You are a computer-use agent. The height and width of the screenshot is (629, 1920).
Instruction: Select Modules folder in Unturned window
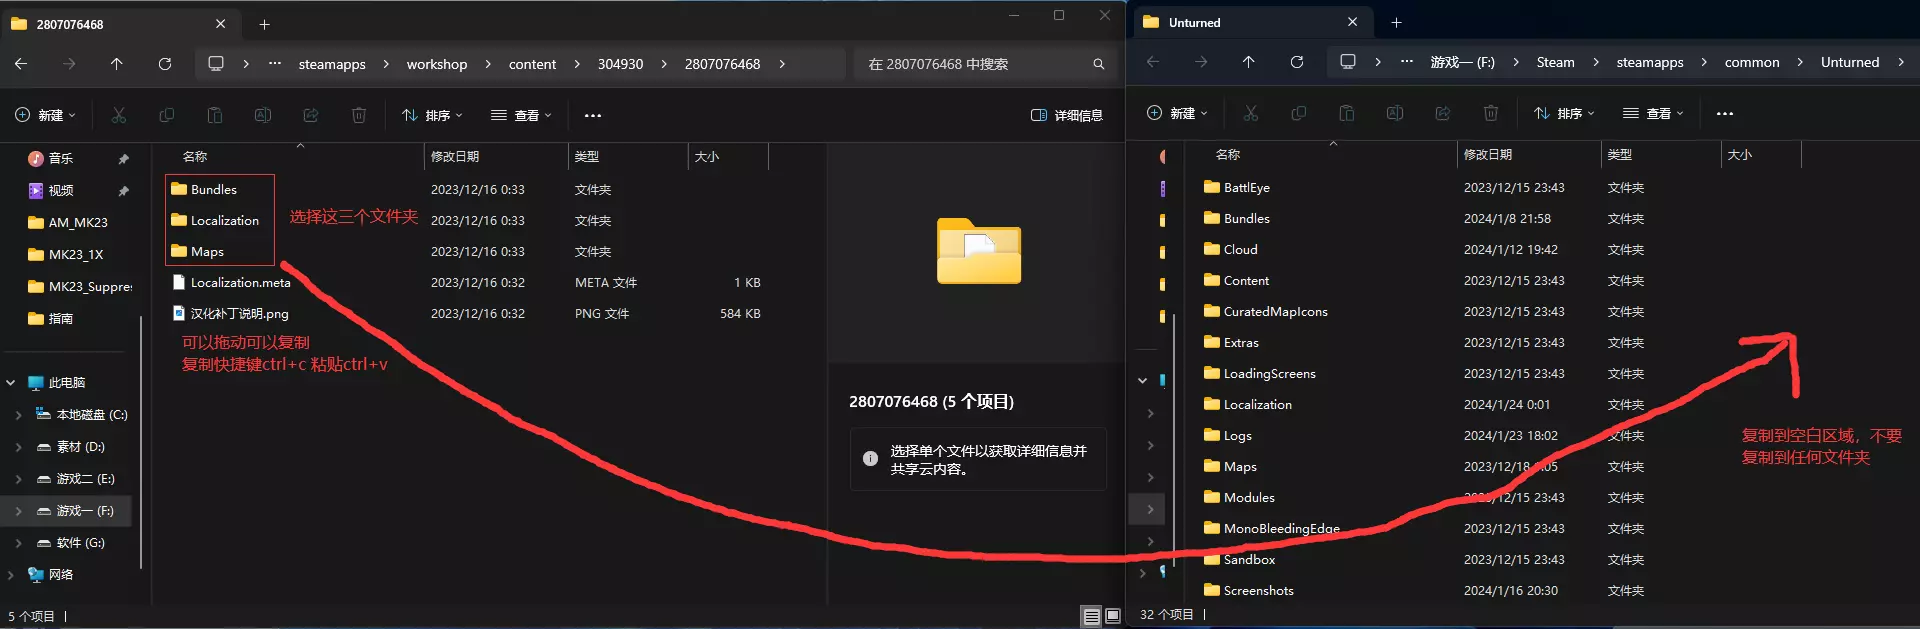[x=1239, y=498]
